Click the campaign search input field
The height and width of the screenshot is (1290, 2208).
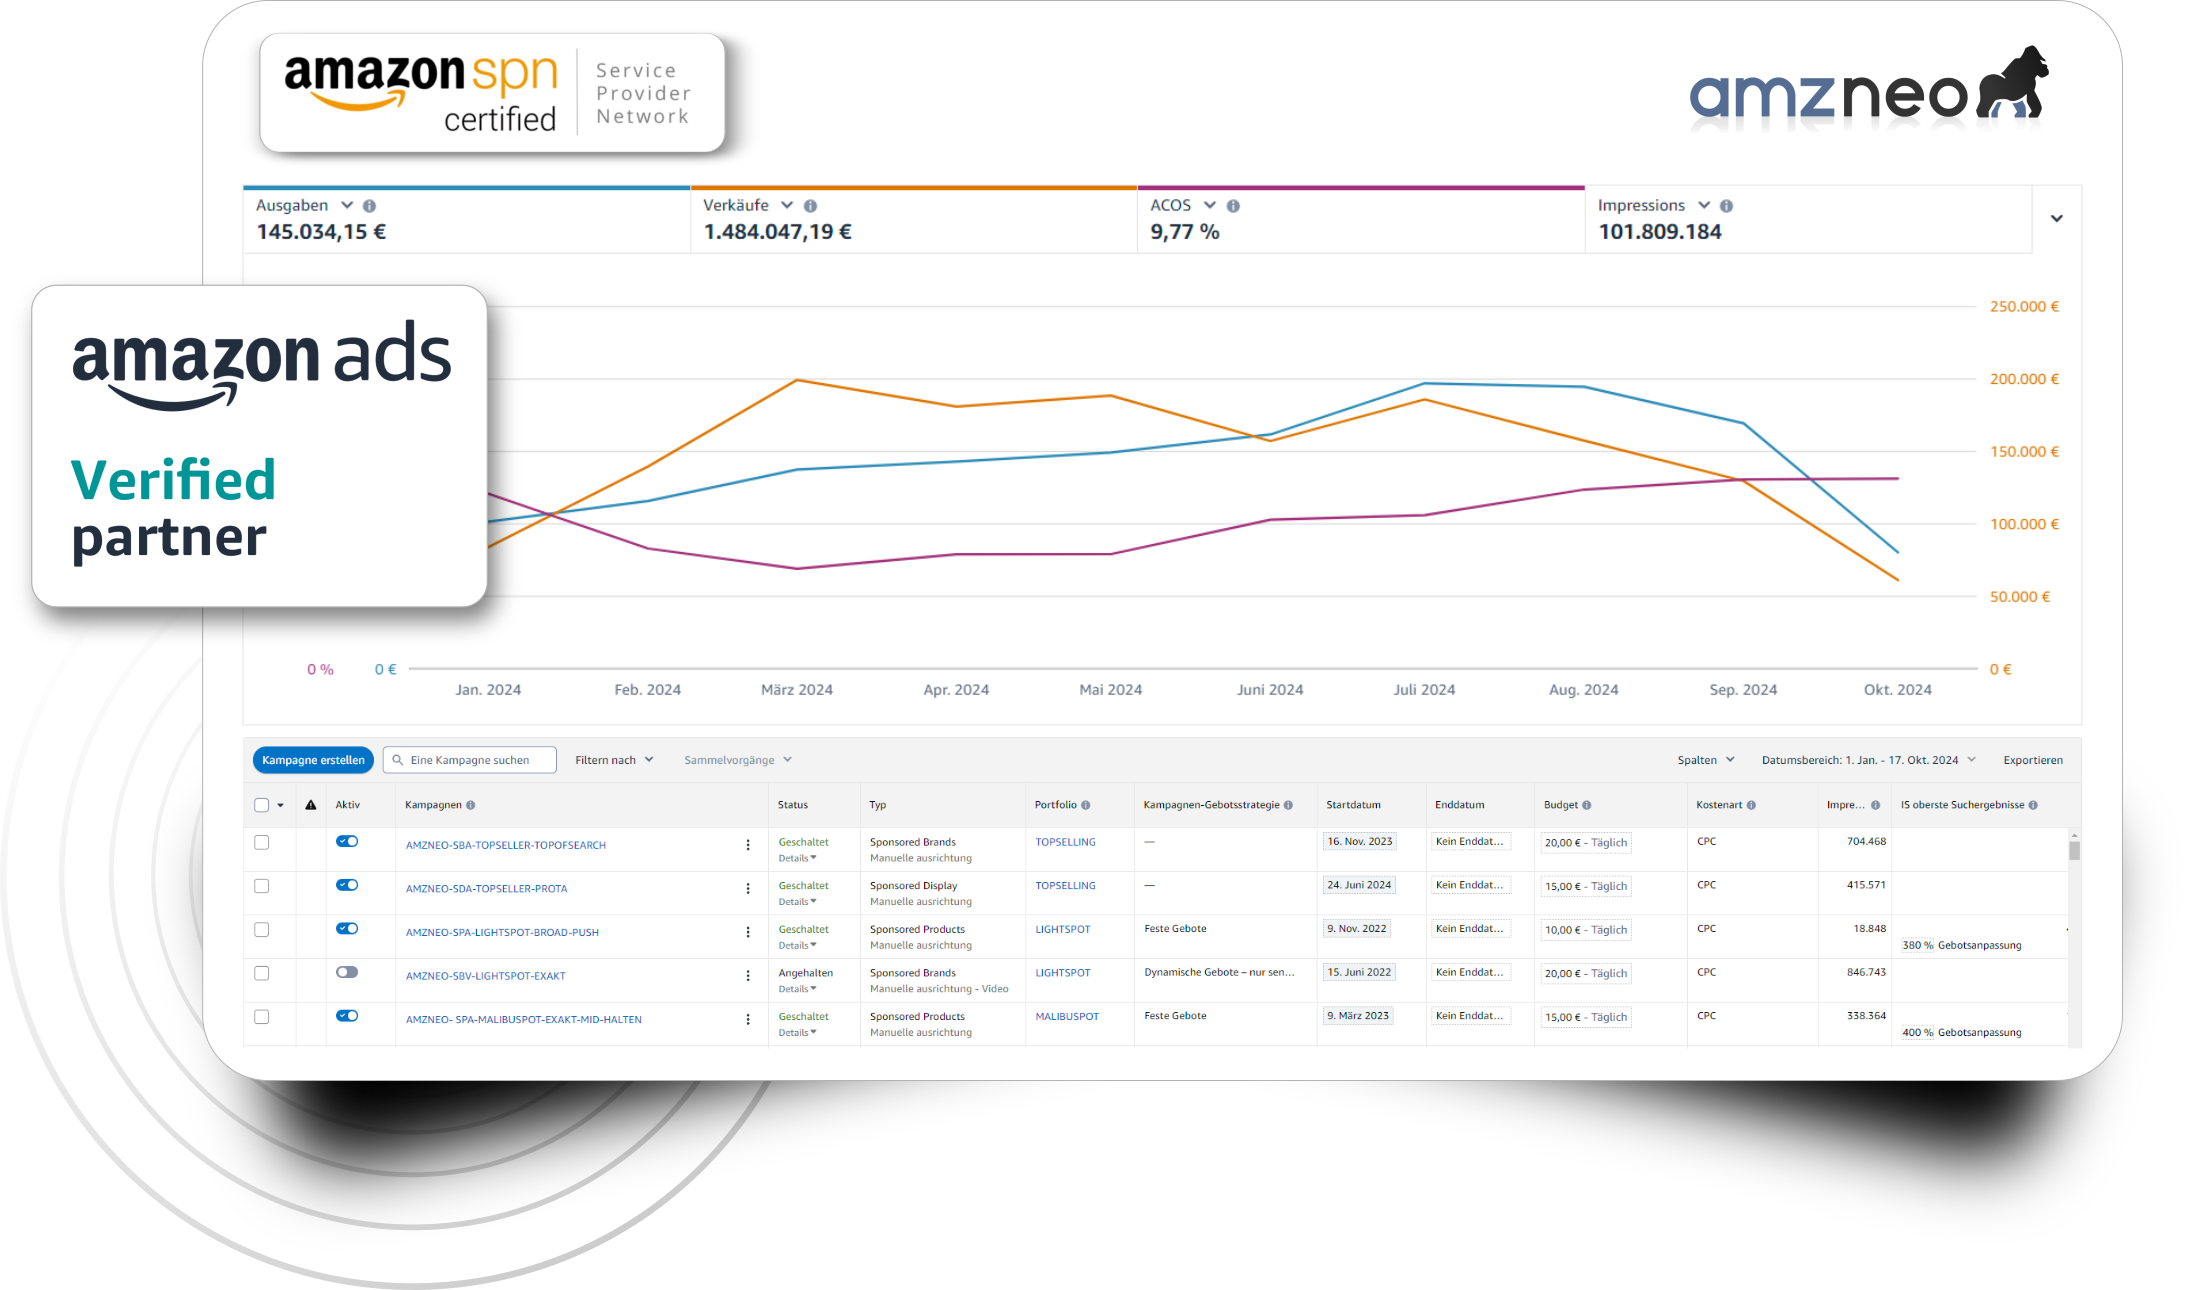[470, 760]
